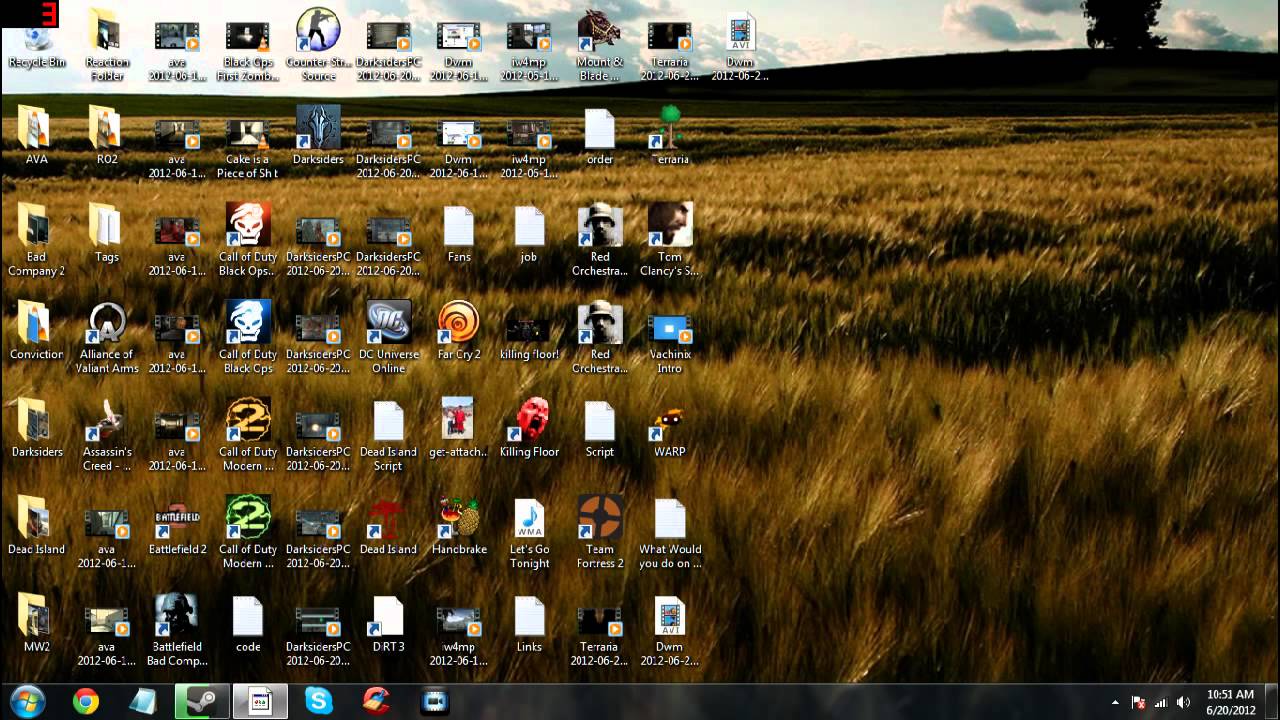Open the Reaction Folder

click(107, 46)
